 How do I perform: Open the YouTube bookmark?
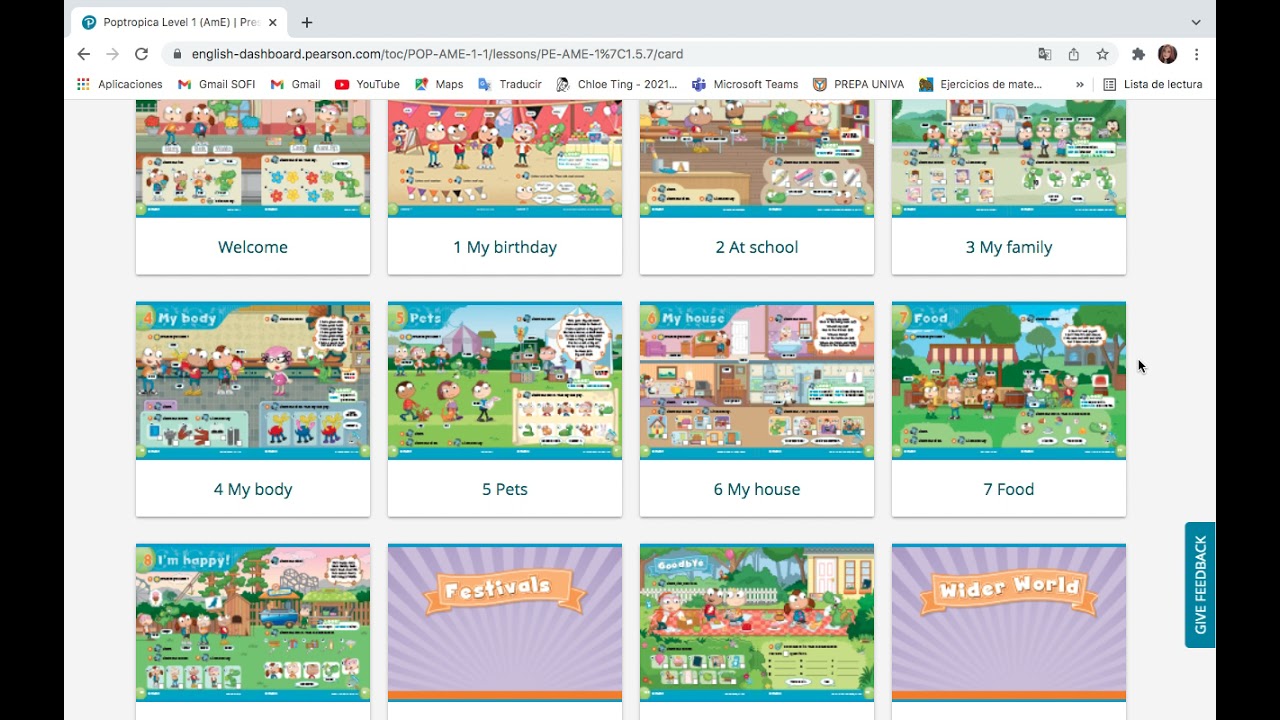click(x=367, y=84)
